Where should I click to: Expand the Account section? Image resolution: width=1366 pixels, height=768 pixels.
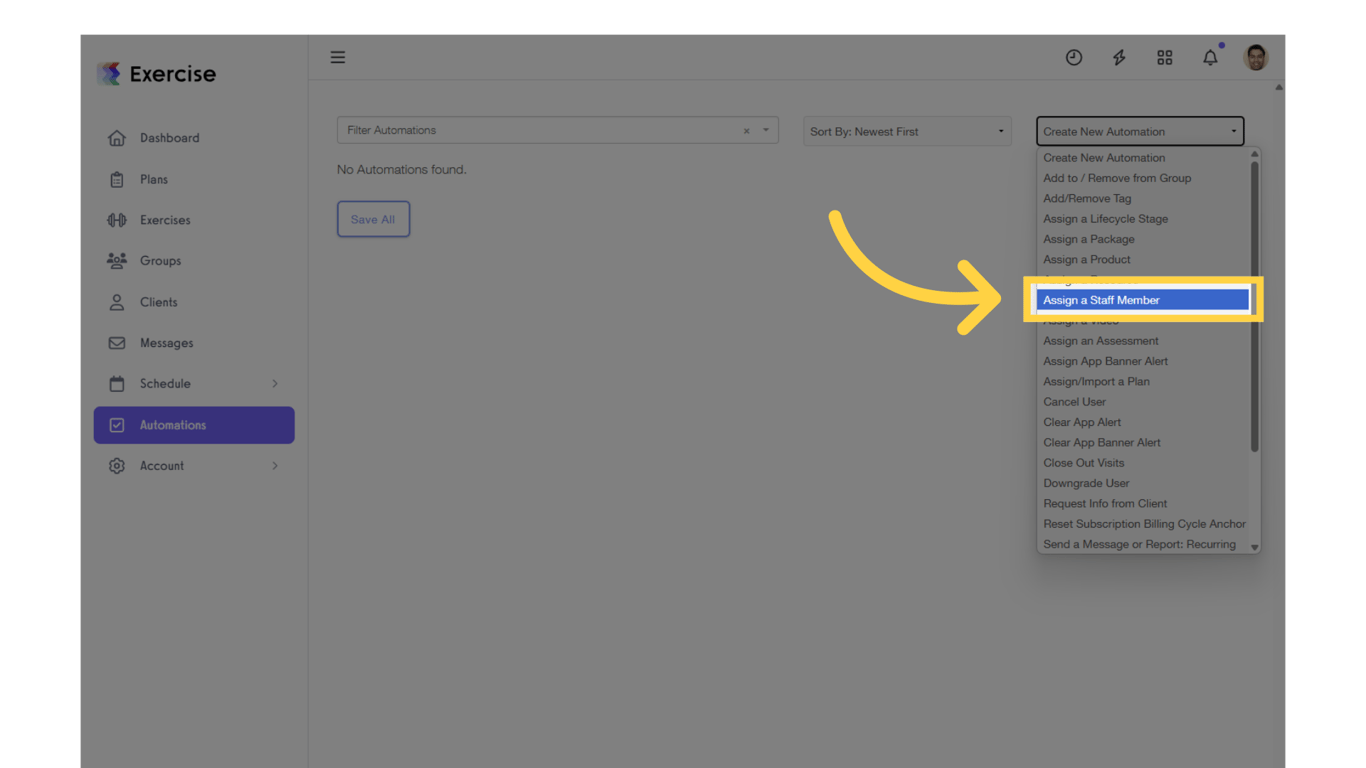275,465
